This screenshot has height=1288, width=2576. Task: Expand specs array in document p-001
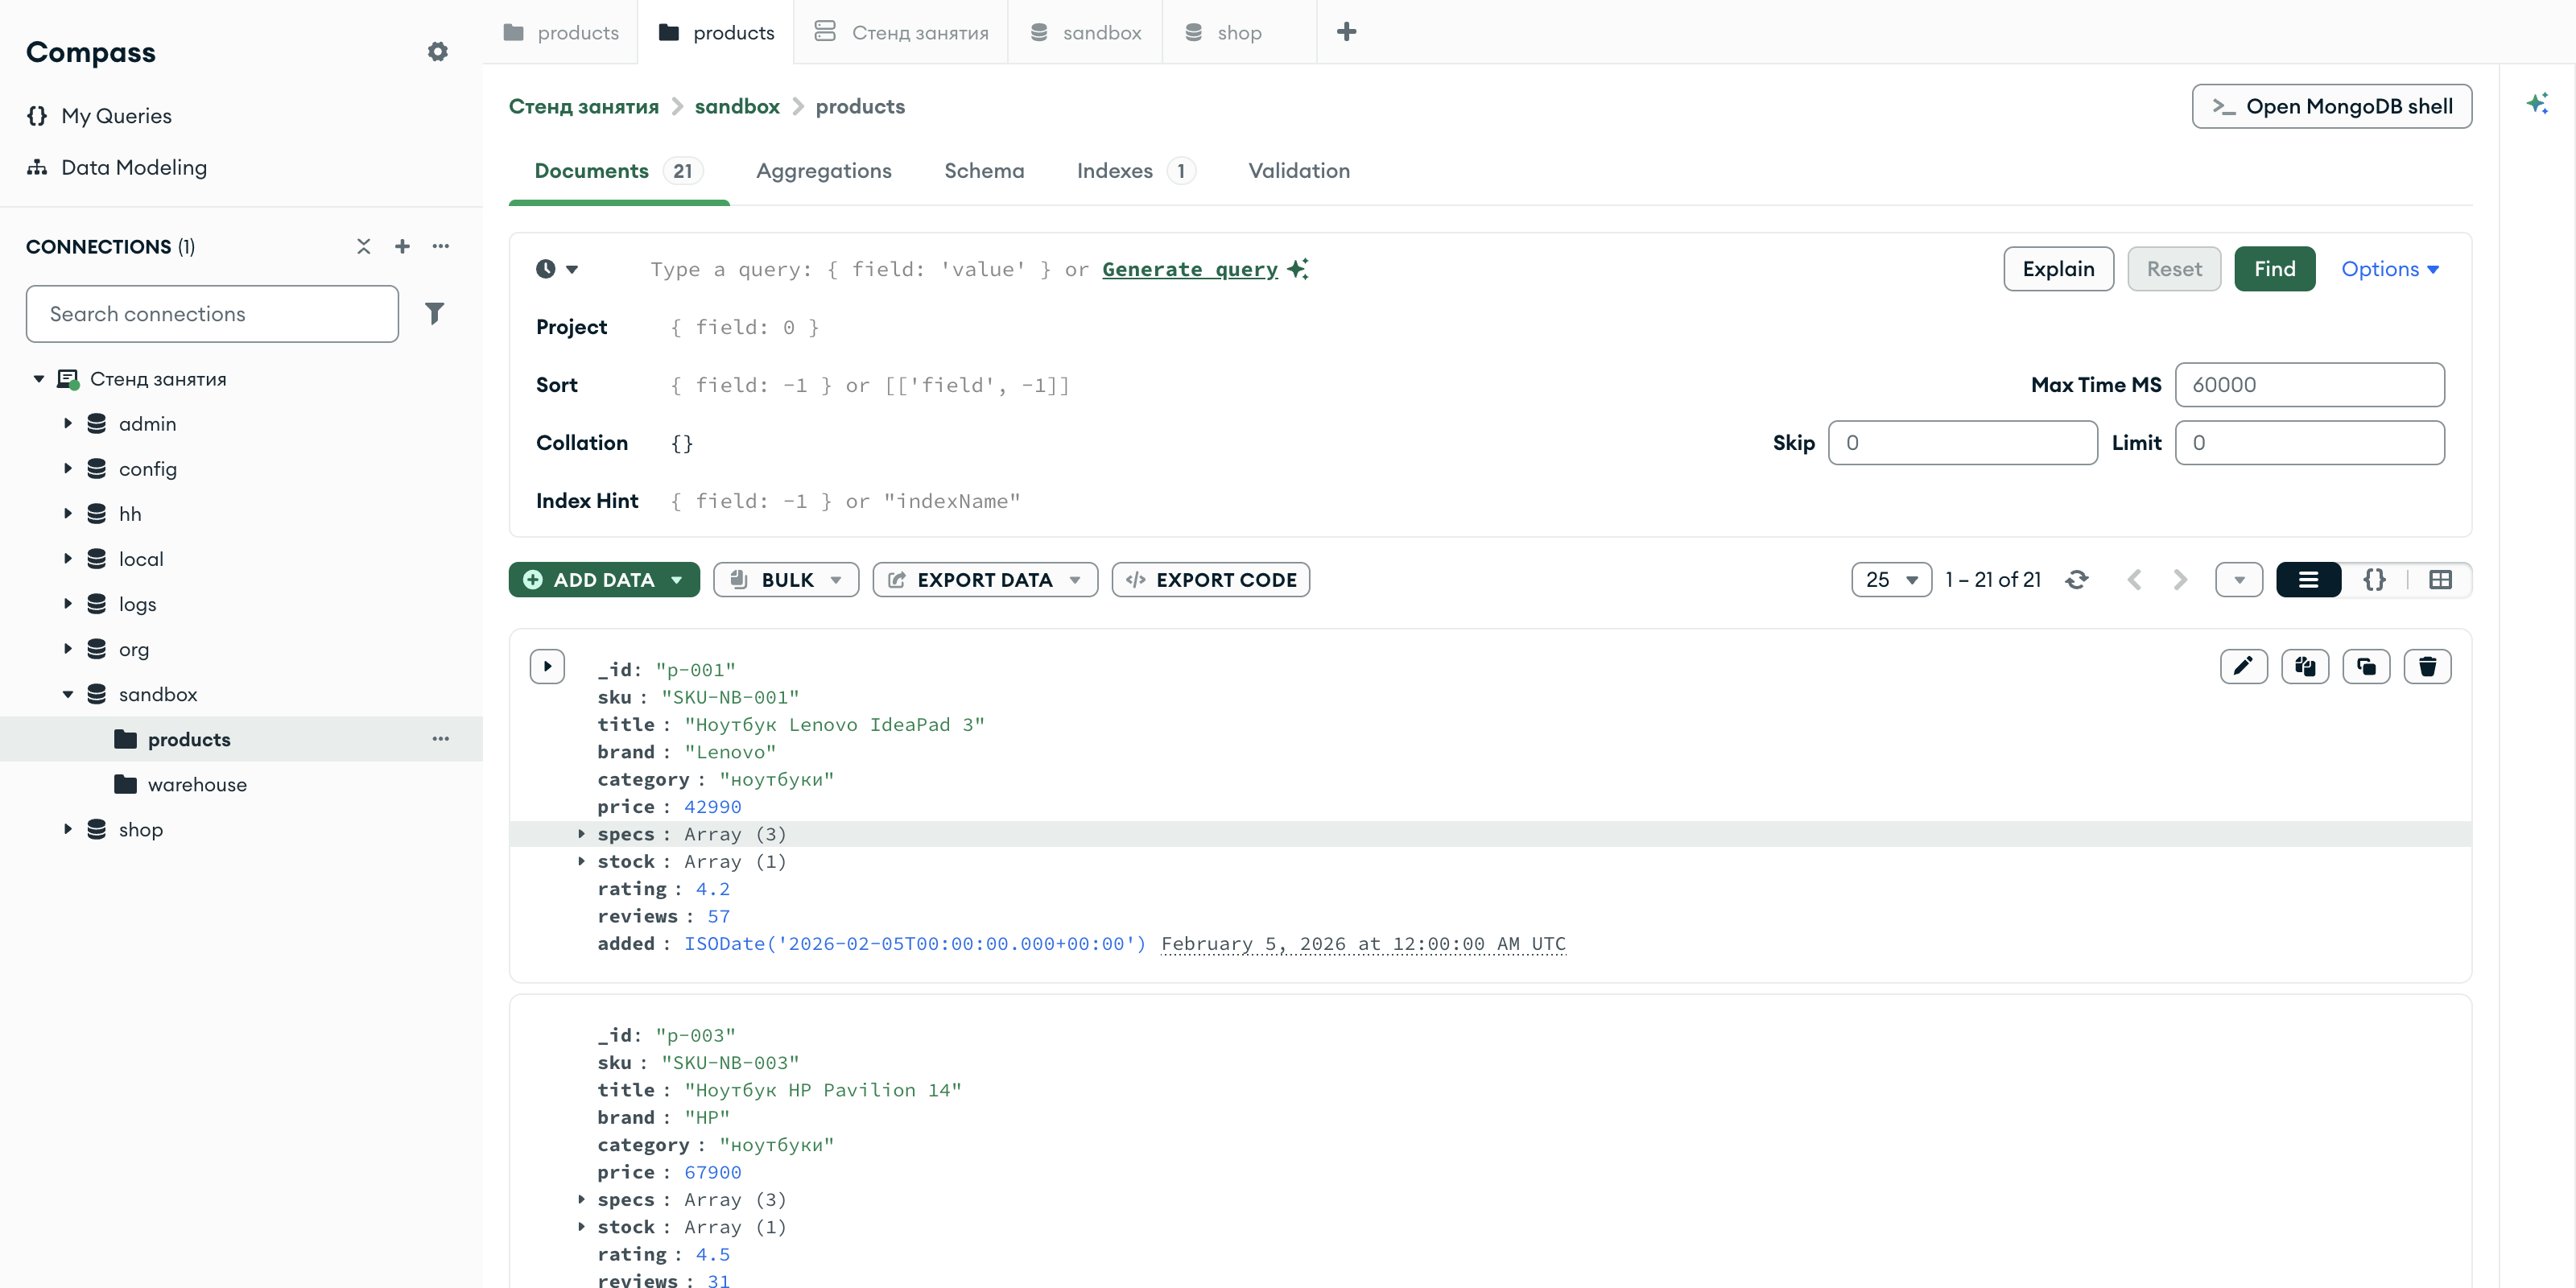[x=581, y=833]
